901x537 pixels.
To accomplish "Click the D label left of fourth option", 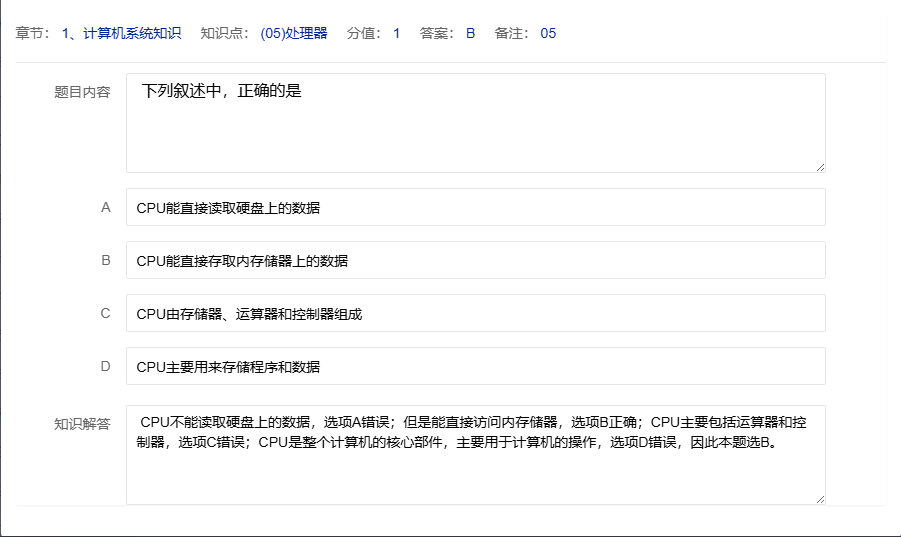I will tap(105, 366).
